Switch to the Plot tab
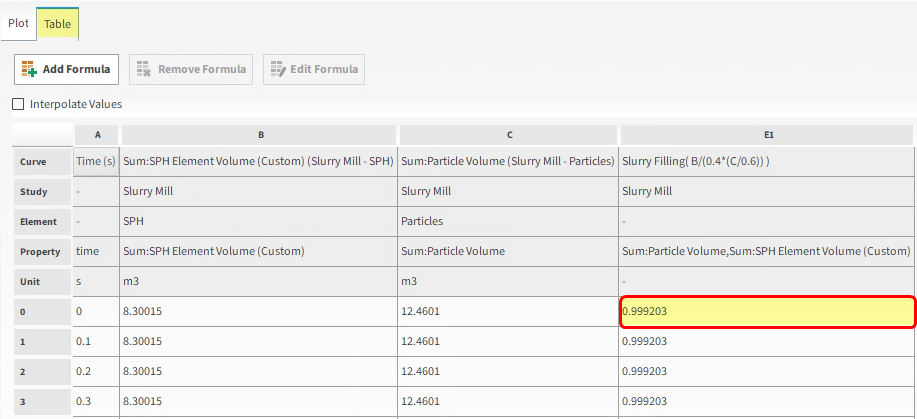 [x=18, y=22]
